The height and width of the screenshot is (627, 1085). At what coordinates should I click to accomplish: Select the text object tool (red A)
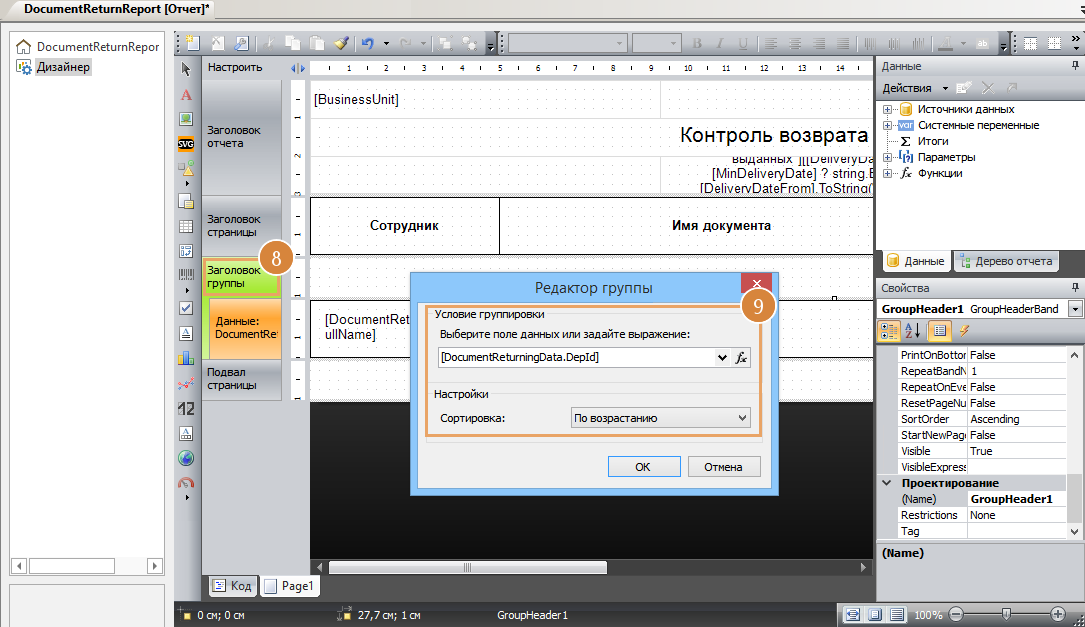click(x=186, y=95)
